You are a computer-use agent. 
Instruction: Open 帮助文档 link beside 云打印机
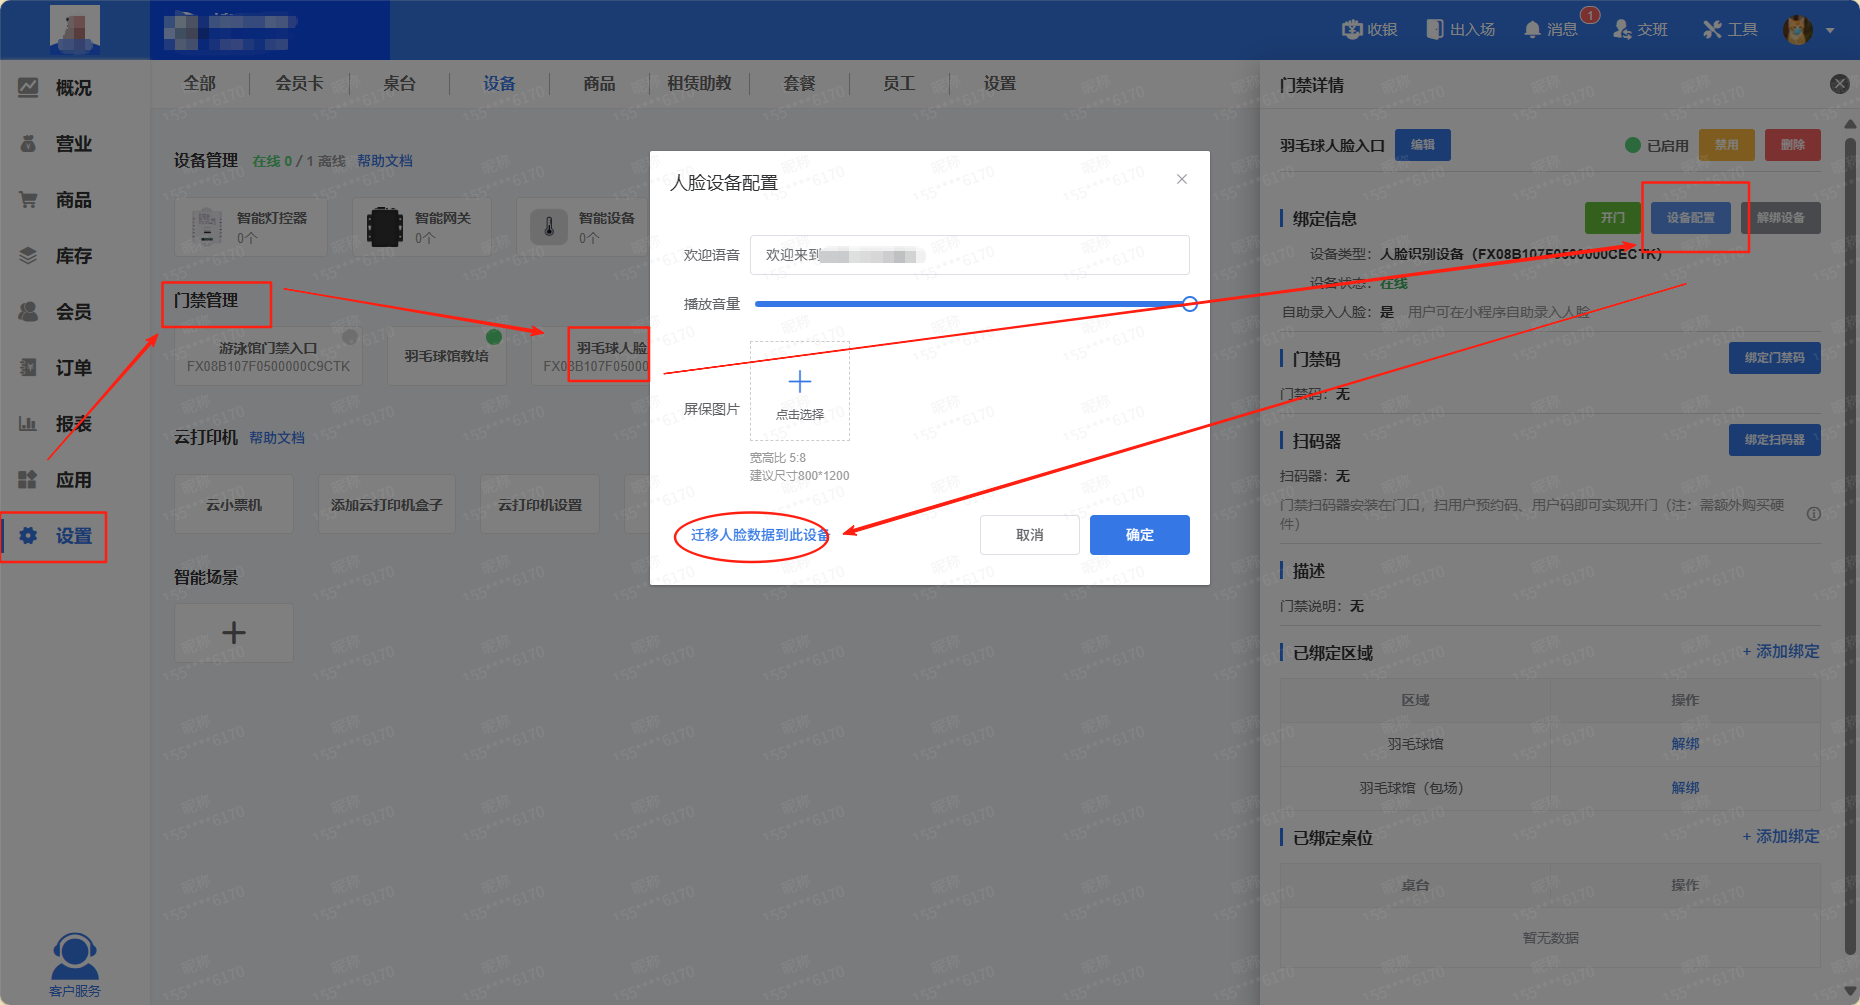click(277, 438)
